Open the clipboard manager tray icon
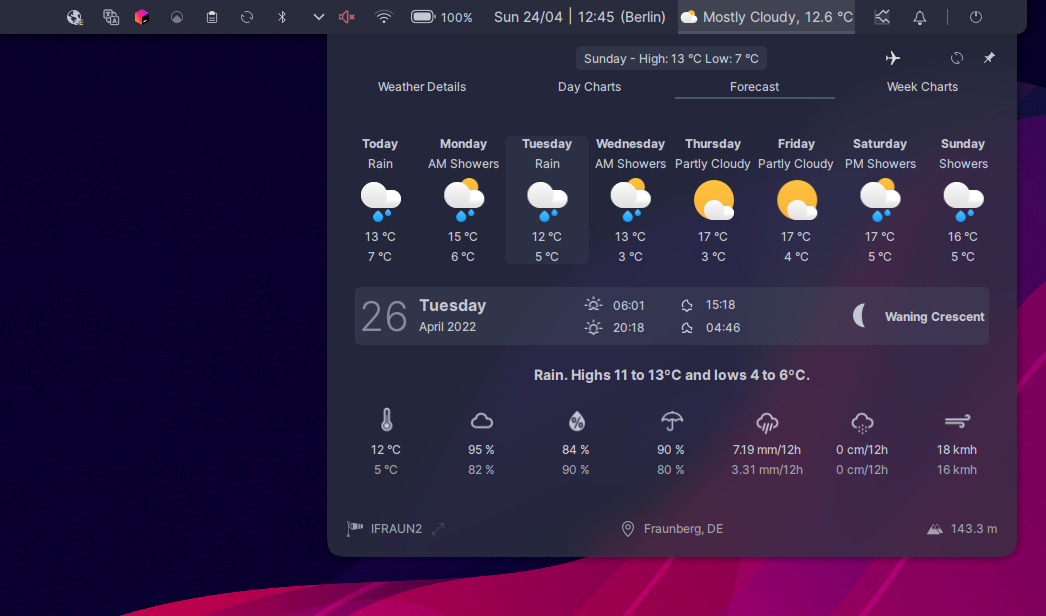The width and height of the screenshot is (1046, 616). click(211, 17)
